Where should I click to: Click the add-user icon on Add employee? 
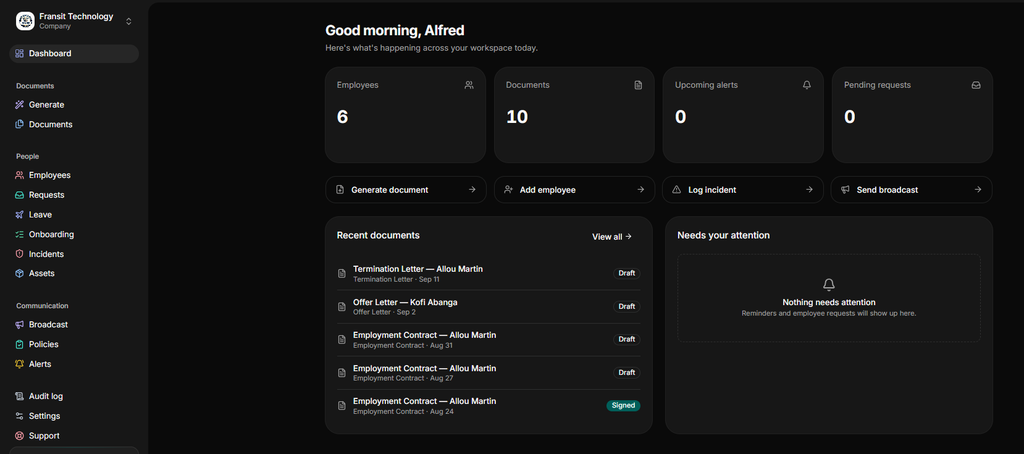pos(508,189)
